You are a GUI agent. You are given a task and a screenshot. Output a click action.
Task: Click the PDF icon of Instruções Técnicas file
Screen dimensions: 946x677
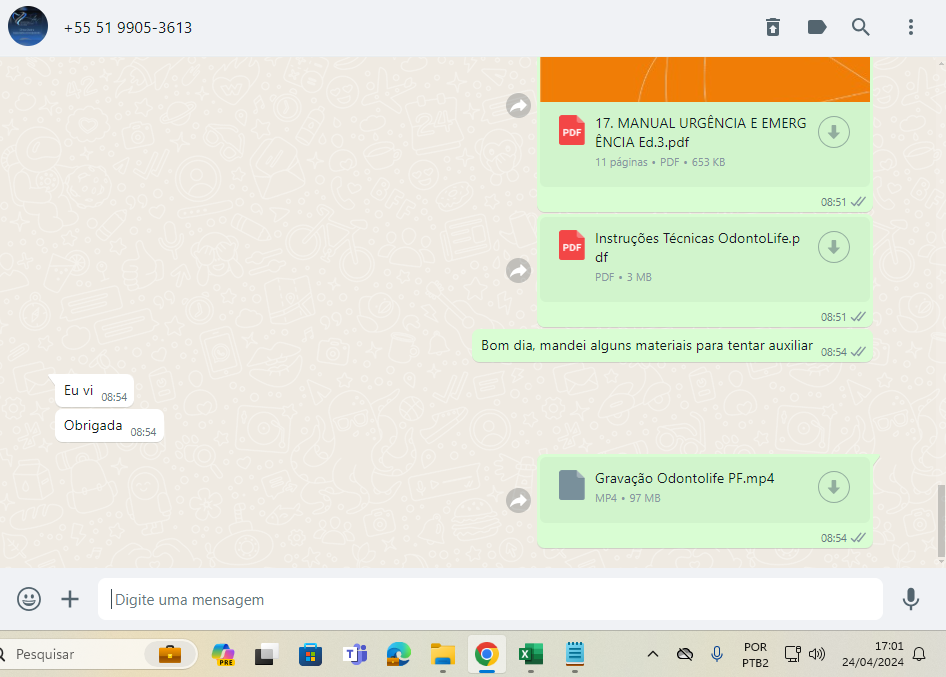pos(571,245)
